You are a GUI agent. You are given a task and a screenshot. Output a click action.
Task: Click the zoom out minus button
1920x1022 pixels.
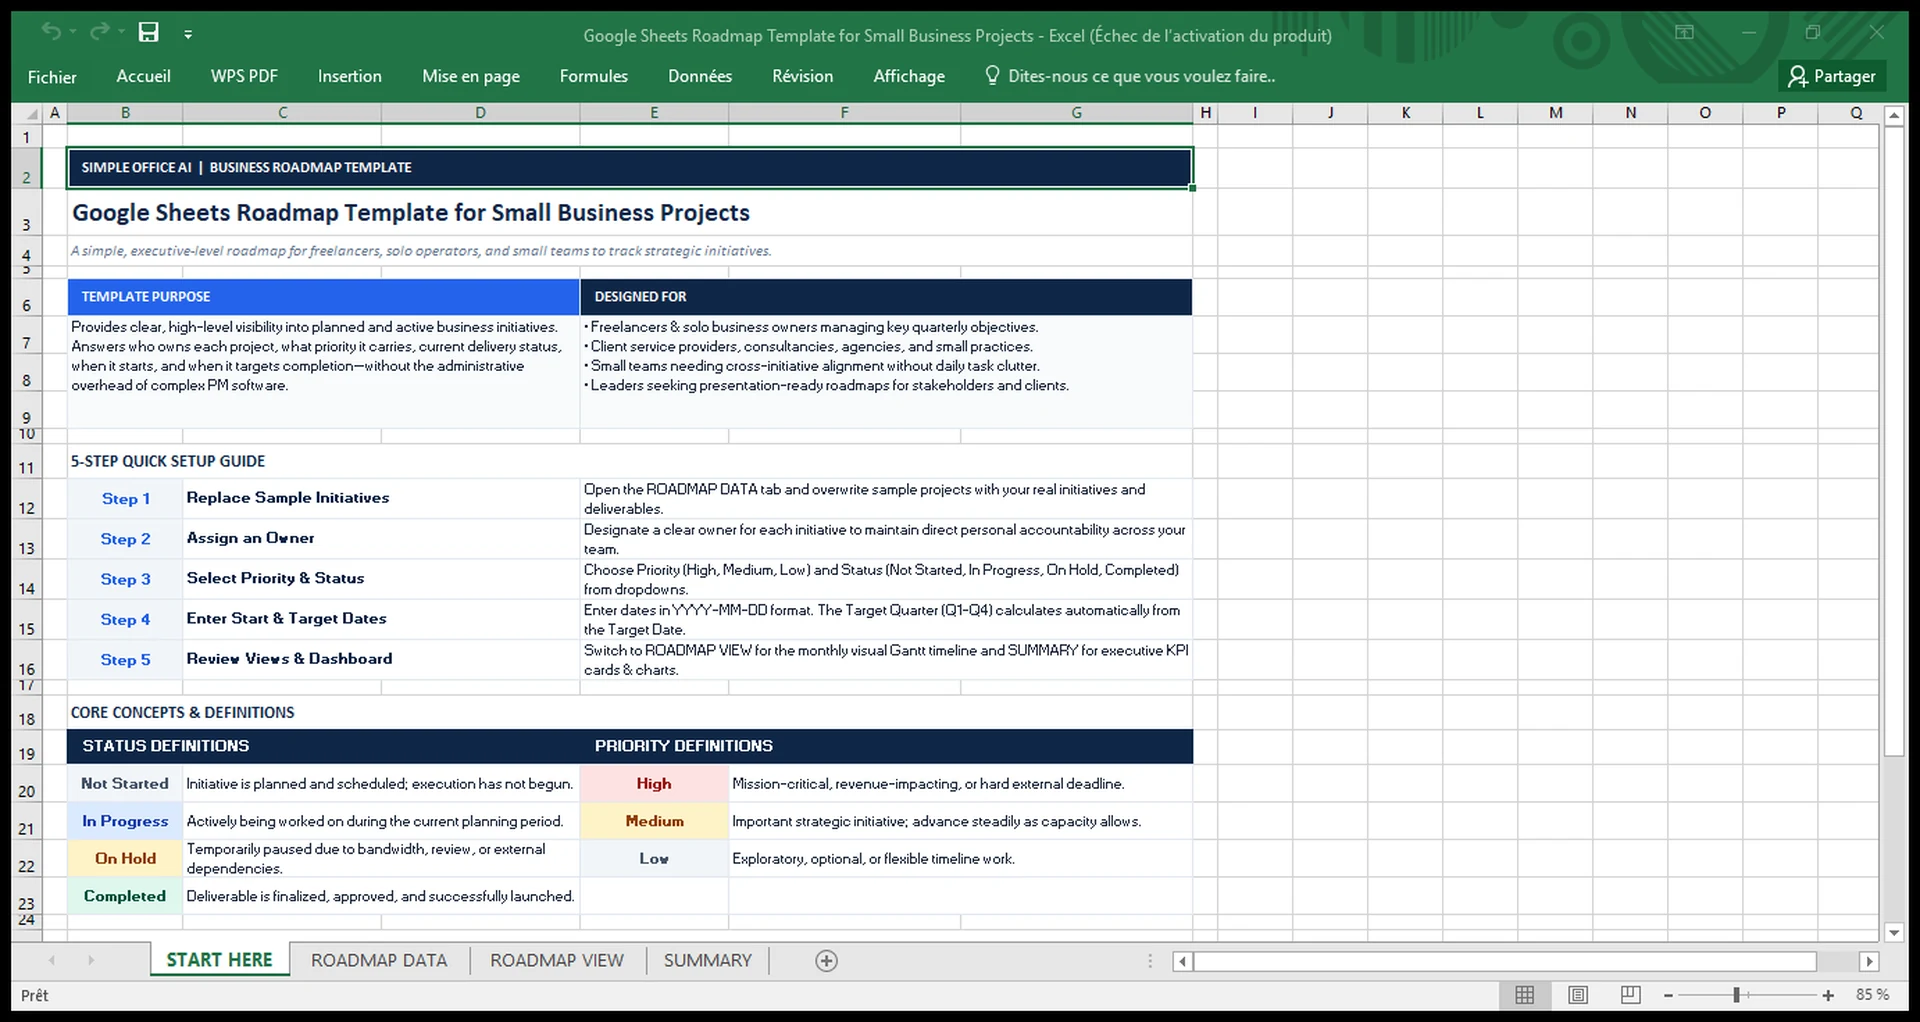point(1668,995)
